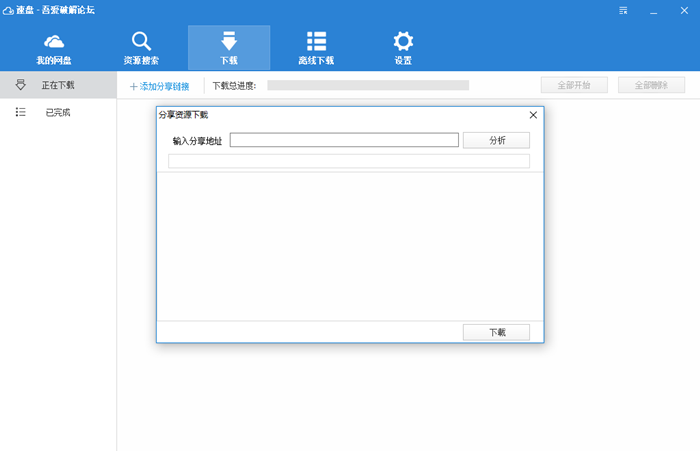700x451 pixels.
Task: Open the title bar main menu icon
Action: [x=624, y=11]
